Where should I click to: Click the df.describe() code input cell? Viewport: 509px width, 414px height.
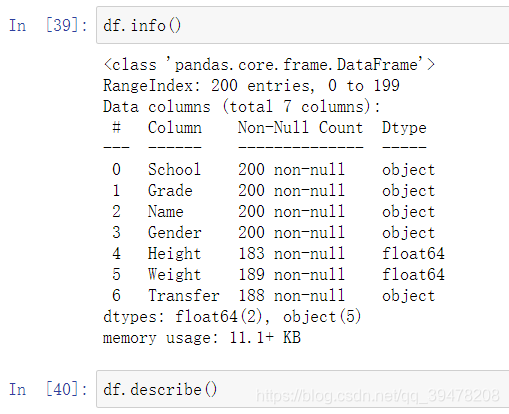[303, 389]
